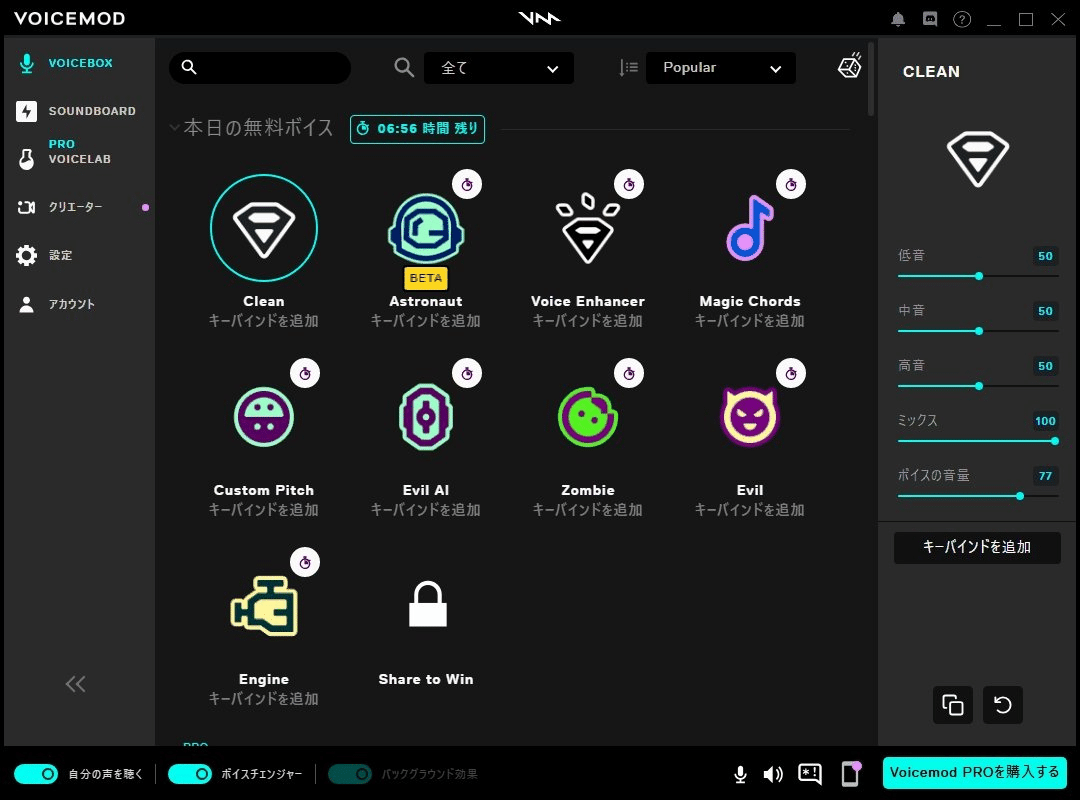Open notifications via the bell icon
This screenshot has height=800, width=1080.
(x=897, y=18)
